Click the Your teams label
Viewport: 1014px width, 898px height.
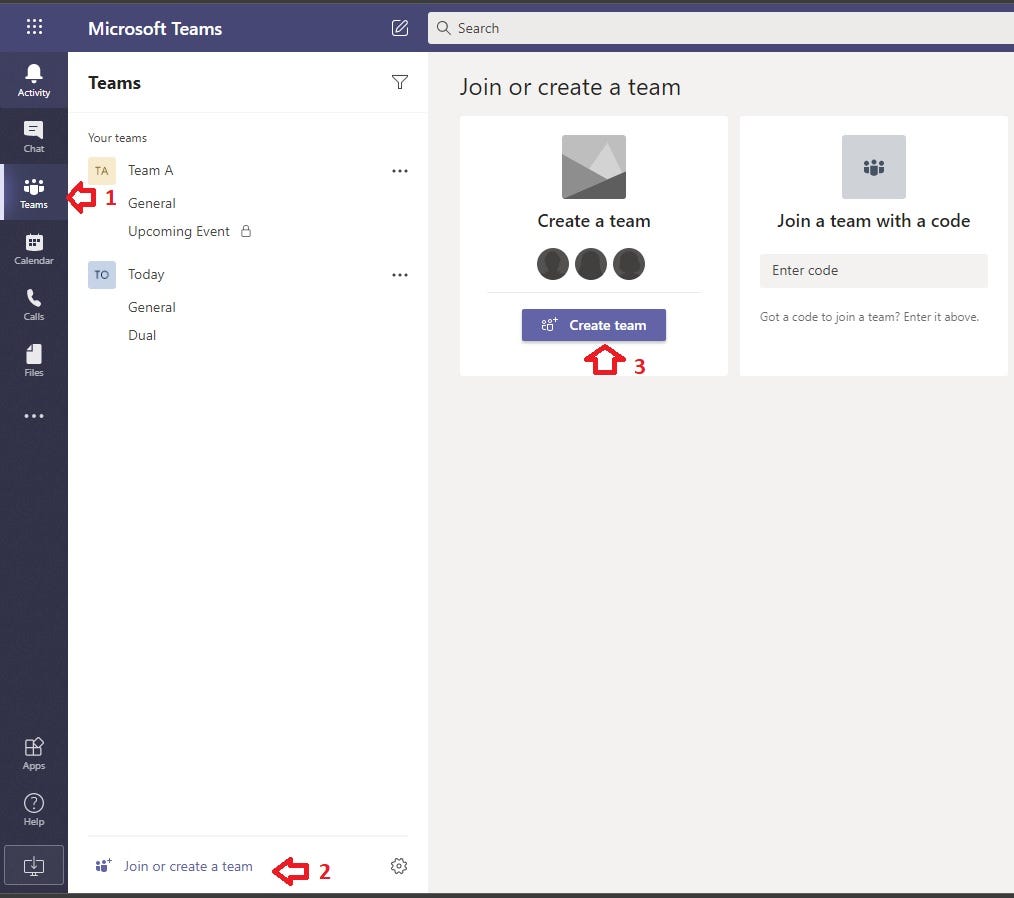coord(117,138)
